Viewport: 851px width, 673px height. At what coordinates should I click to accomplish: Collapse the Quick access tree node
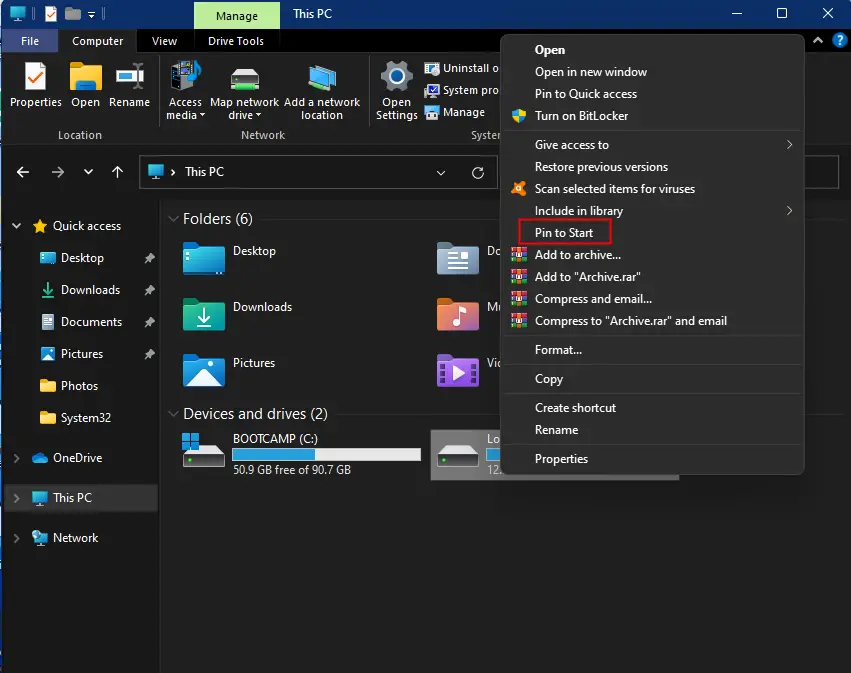[17, 226]
